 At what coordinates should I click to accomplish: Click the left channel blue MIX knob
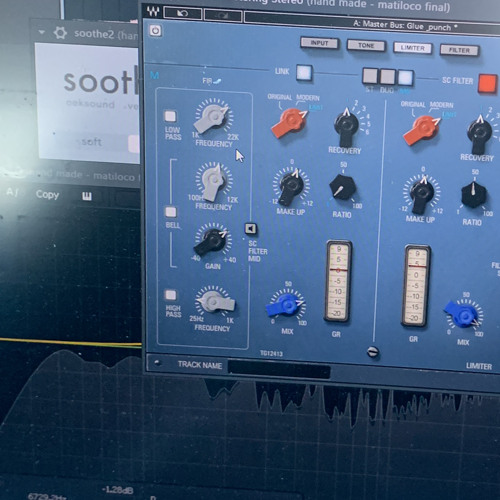287,305
